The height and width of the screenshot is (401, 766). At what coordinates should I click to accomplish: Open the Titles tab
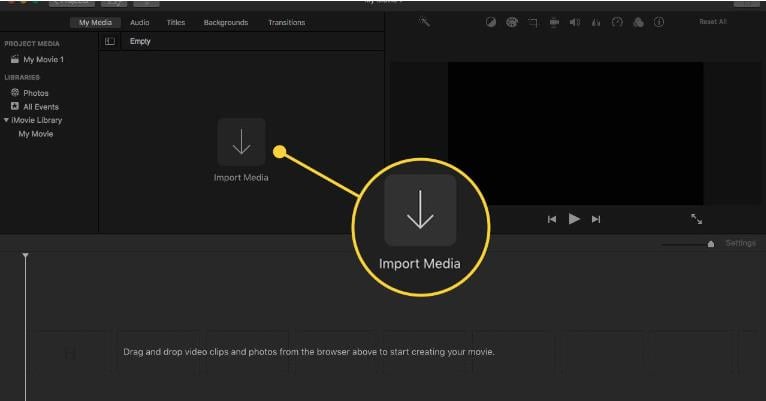[x=176, y=22]
